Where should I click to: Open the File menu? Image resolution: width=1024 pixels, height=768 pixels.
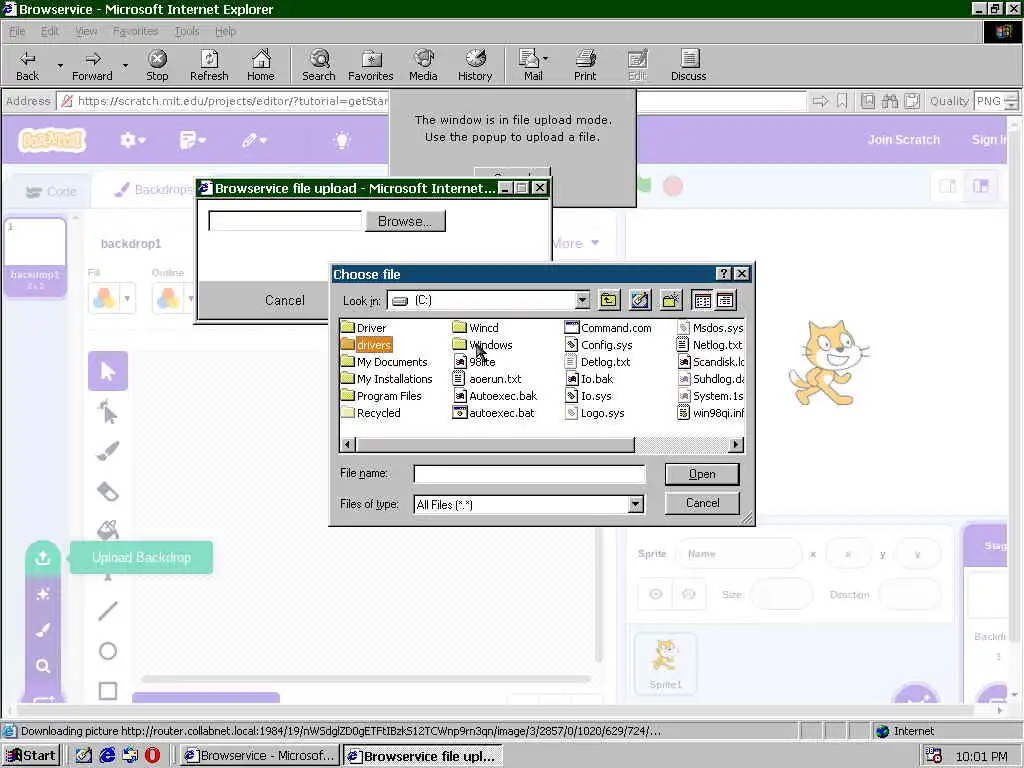tap(17, 31)
